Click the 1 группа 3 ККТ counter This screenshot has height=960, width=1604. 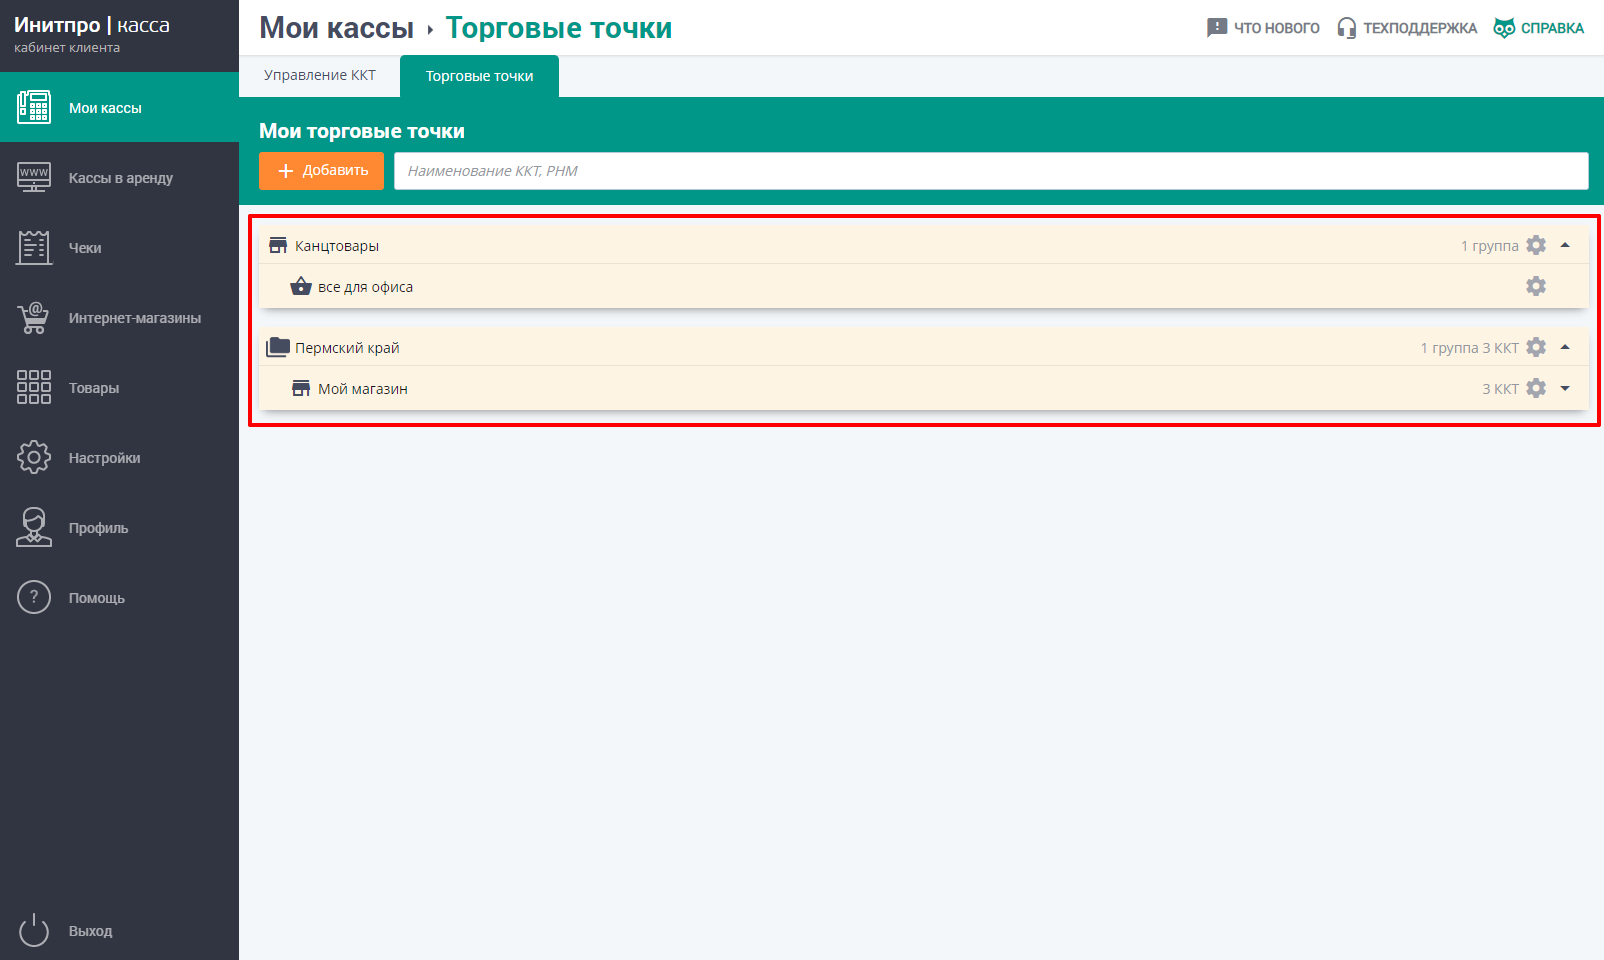(x=1469, y=348)
